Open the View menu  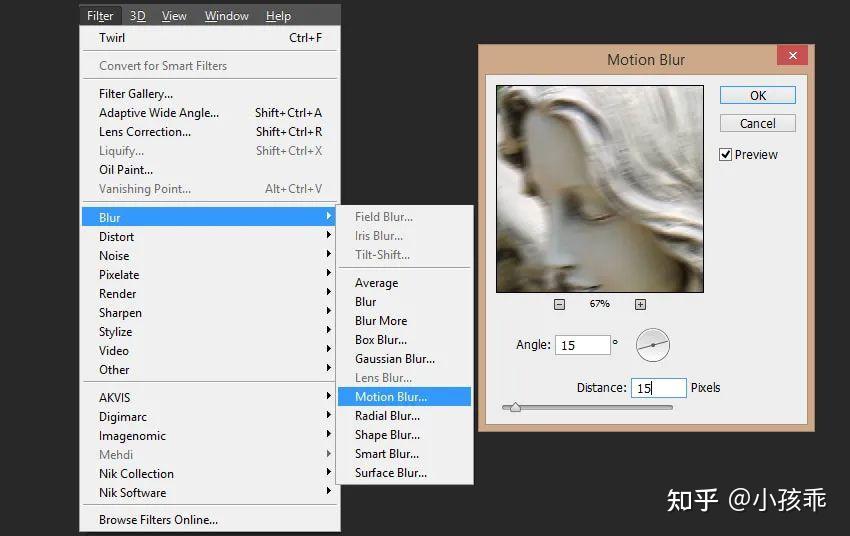click(x=173, y=16)
